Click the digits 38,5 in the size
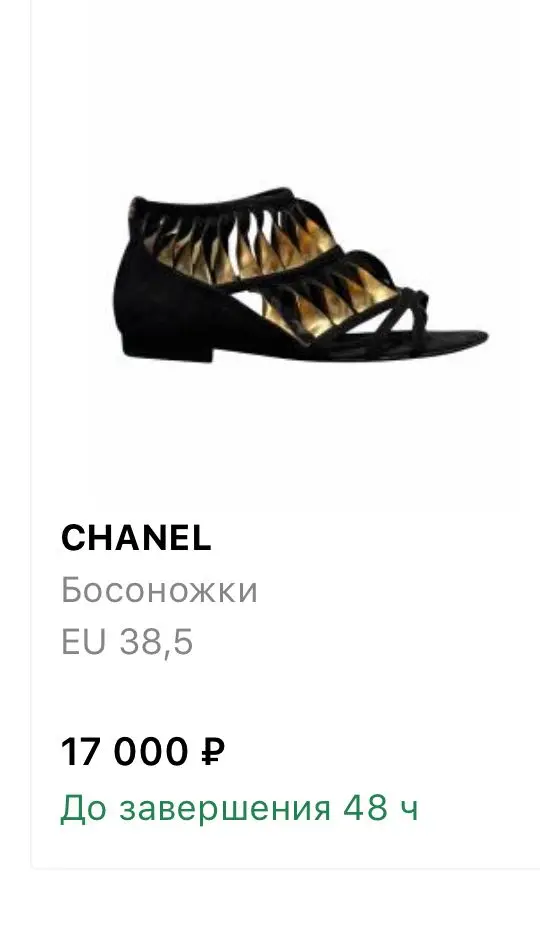The image size is (540, 928). click(x=156, y=642)
